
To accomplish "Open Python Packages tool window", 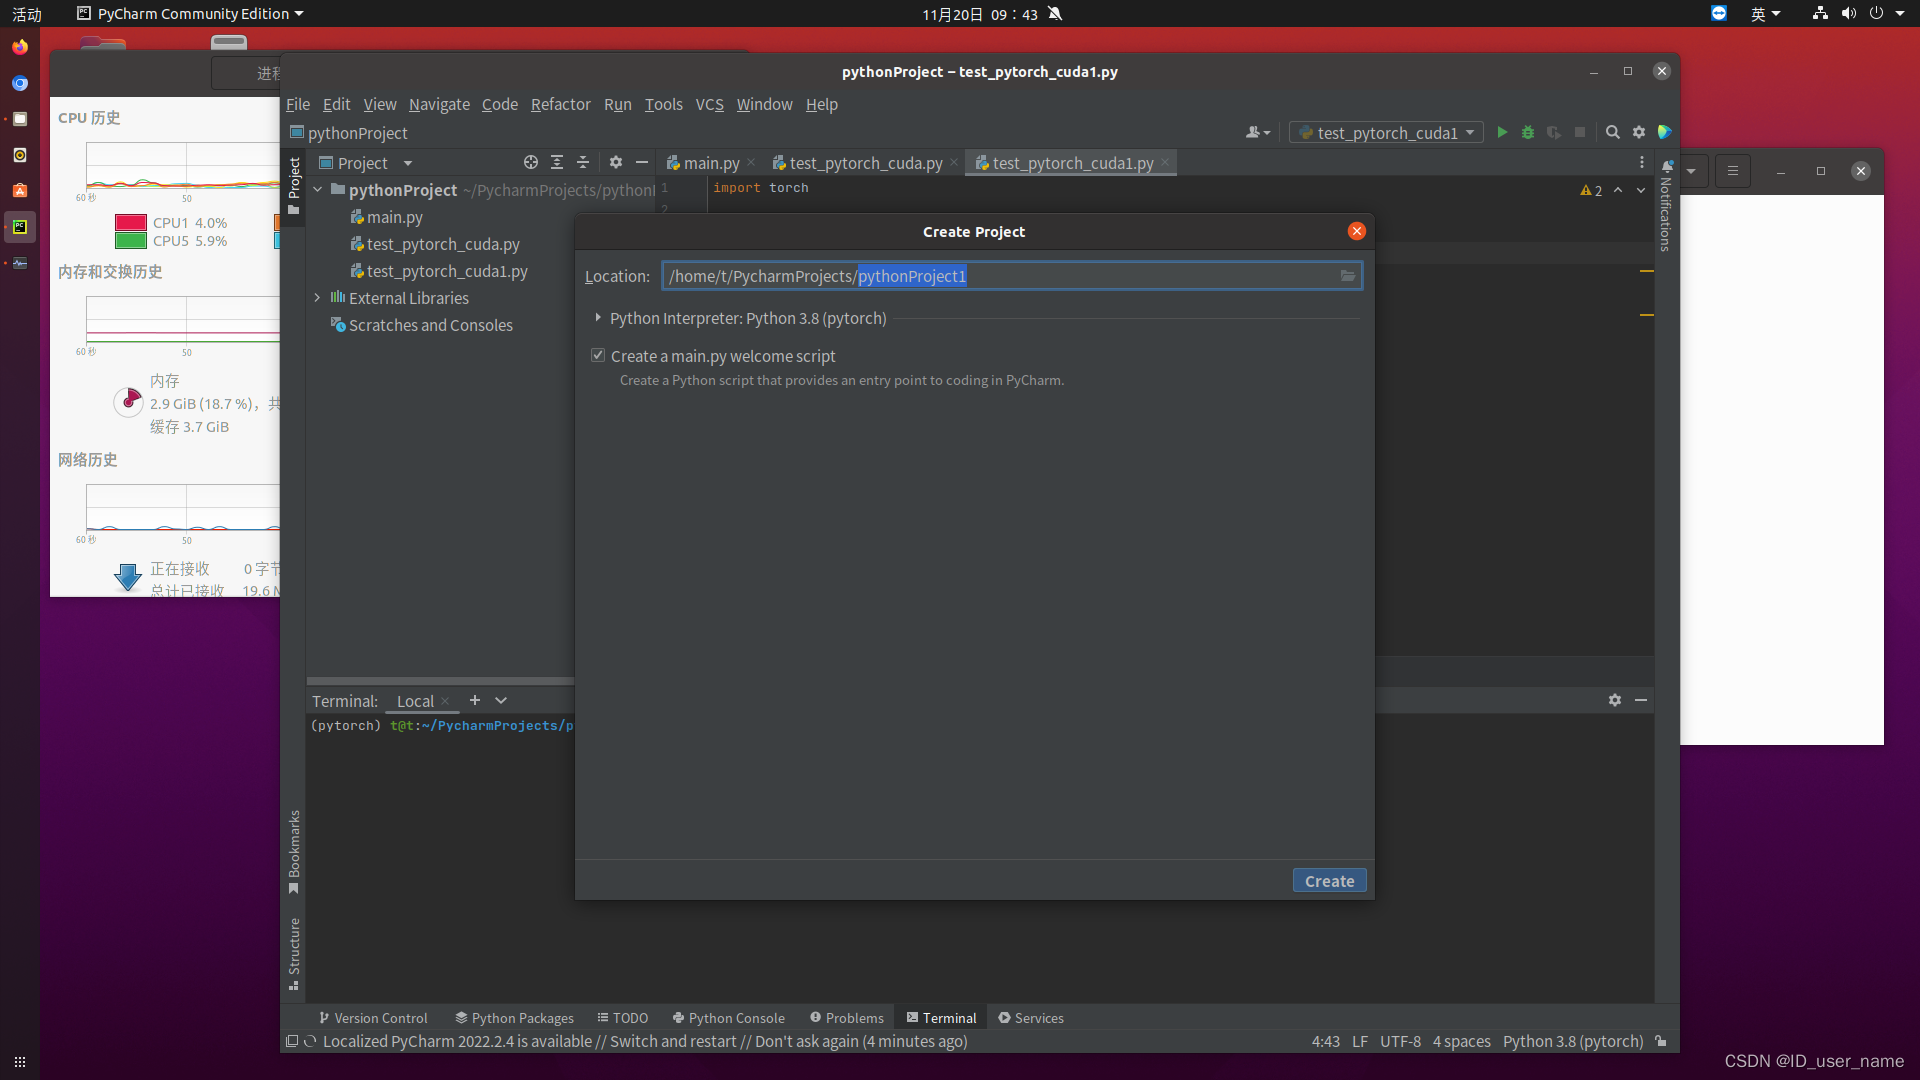I will click(x=514, y=1017).
